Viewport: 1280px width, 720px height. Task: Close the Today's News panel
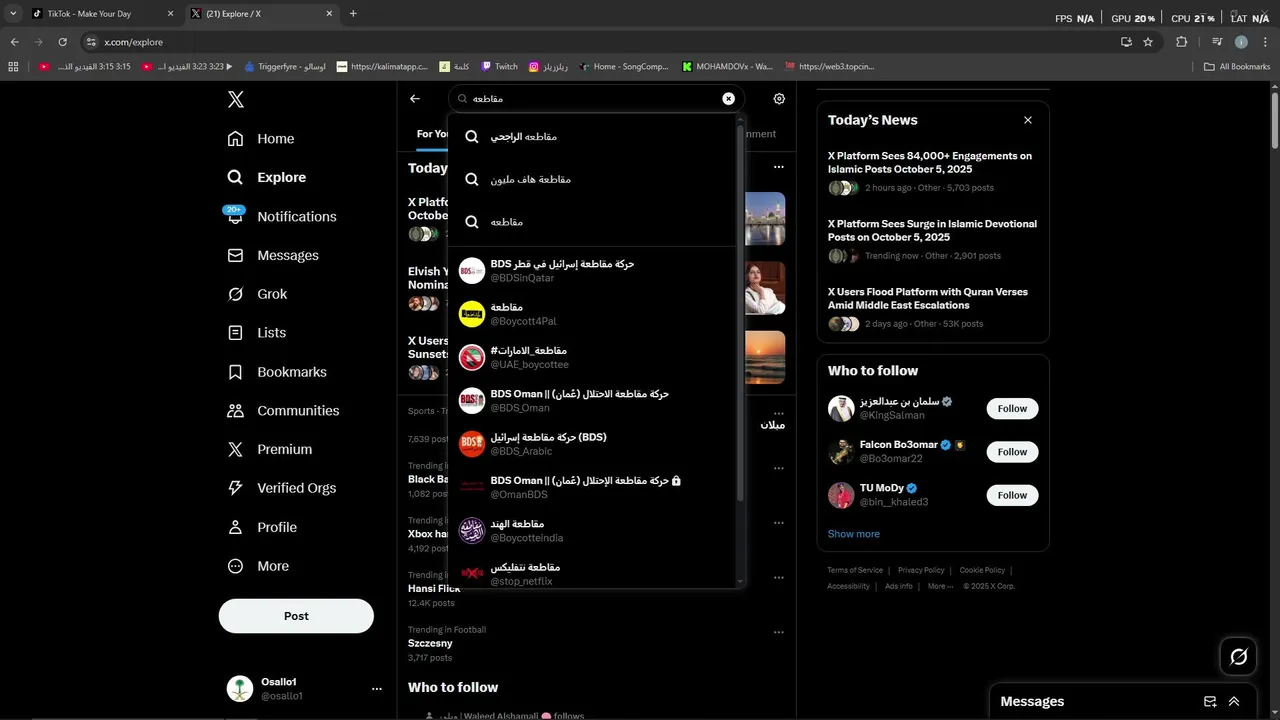pos(1028,120)
